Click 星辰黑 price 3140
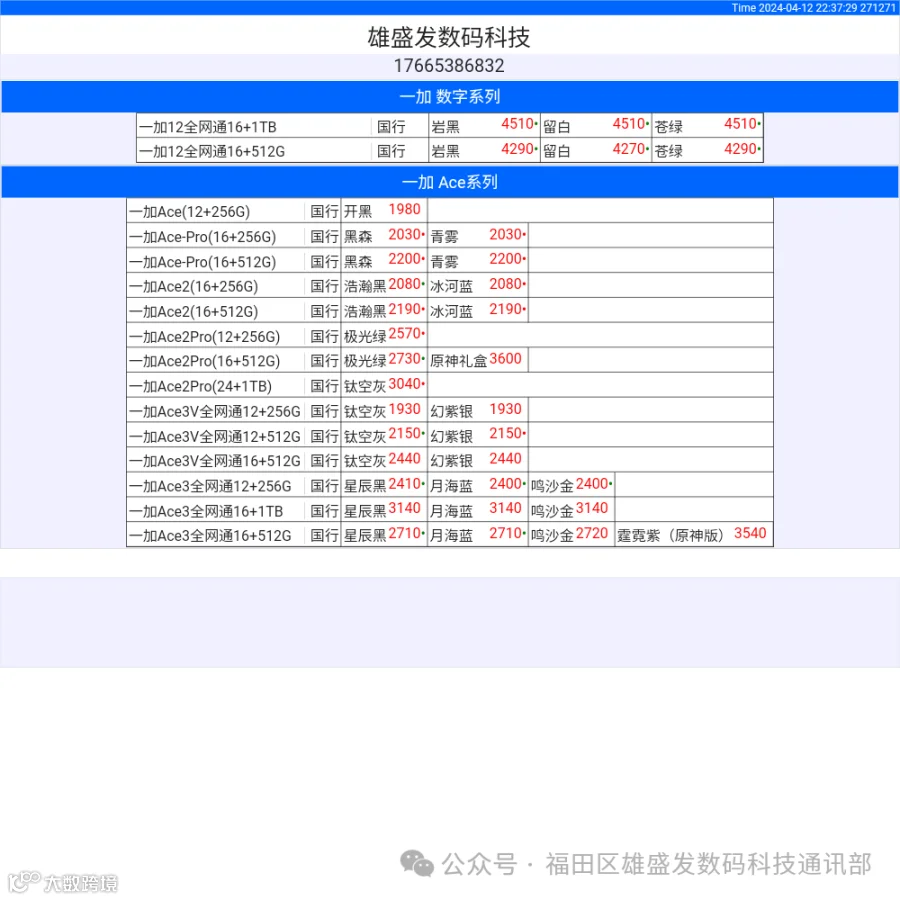 (405, 509)
